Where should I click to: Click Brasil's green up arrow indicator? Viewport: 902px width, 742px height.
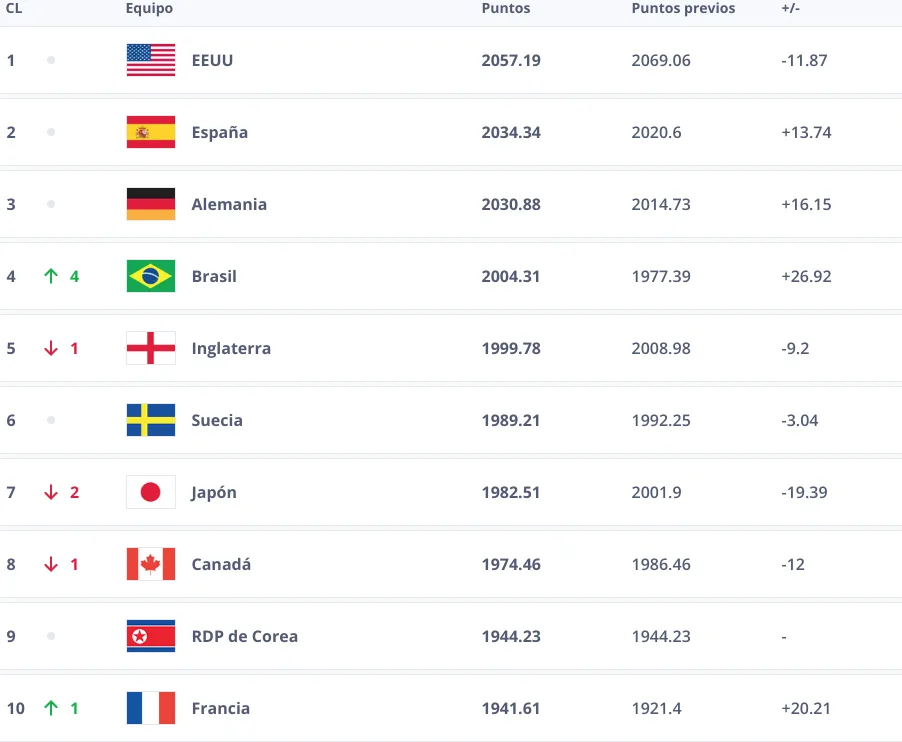(x=51, y=276)
